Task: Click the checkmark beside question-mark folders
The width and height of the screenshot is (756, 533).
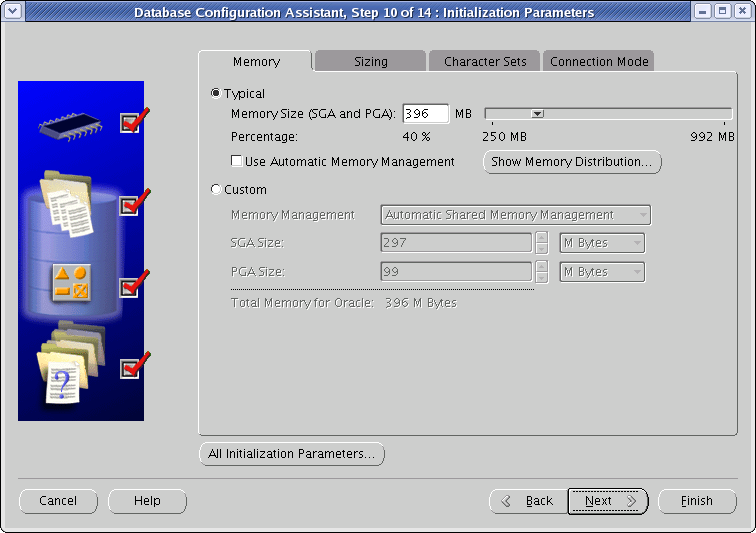Action: [135, 366]
